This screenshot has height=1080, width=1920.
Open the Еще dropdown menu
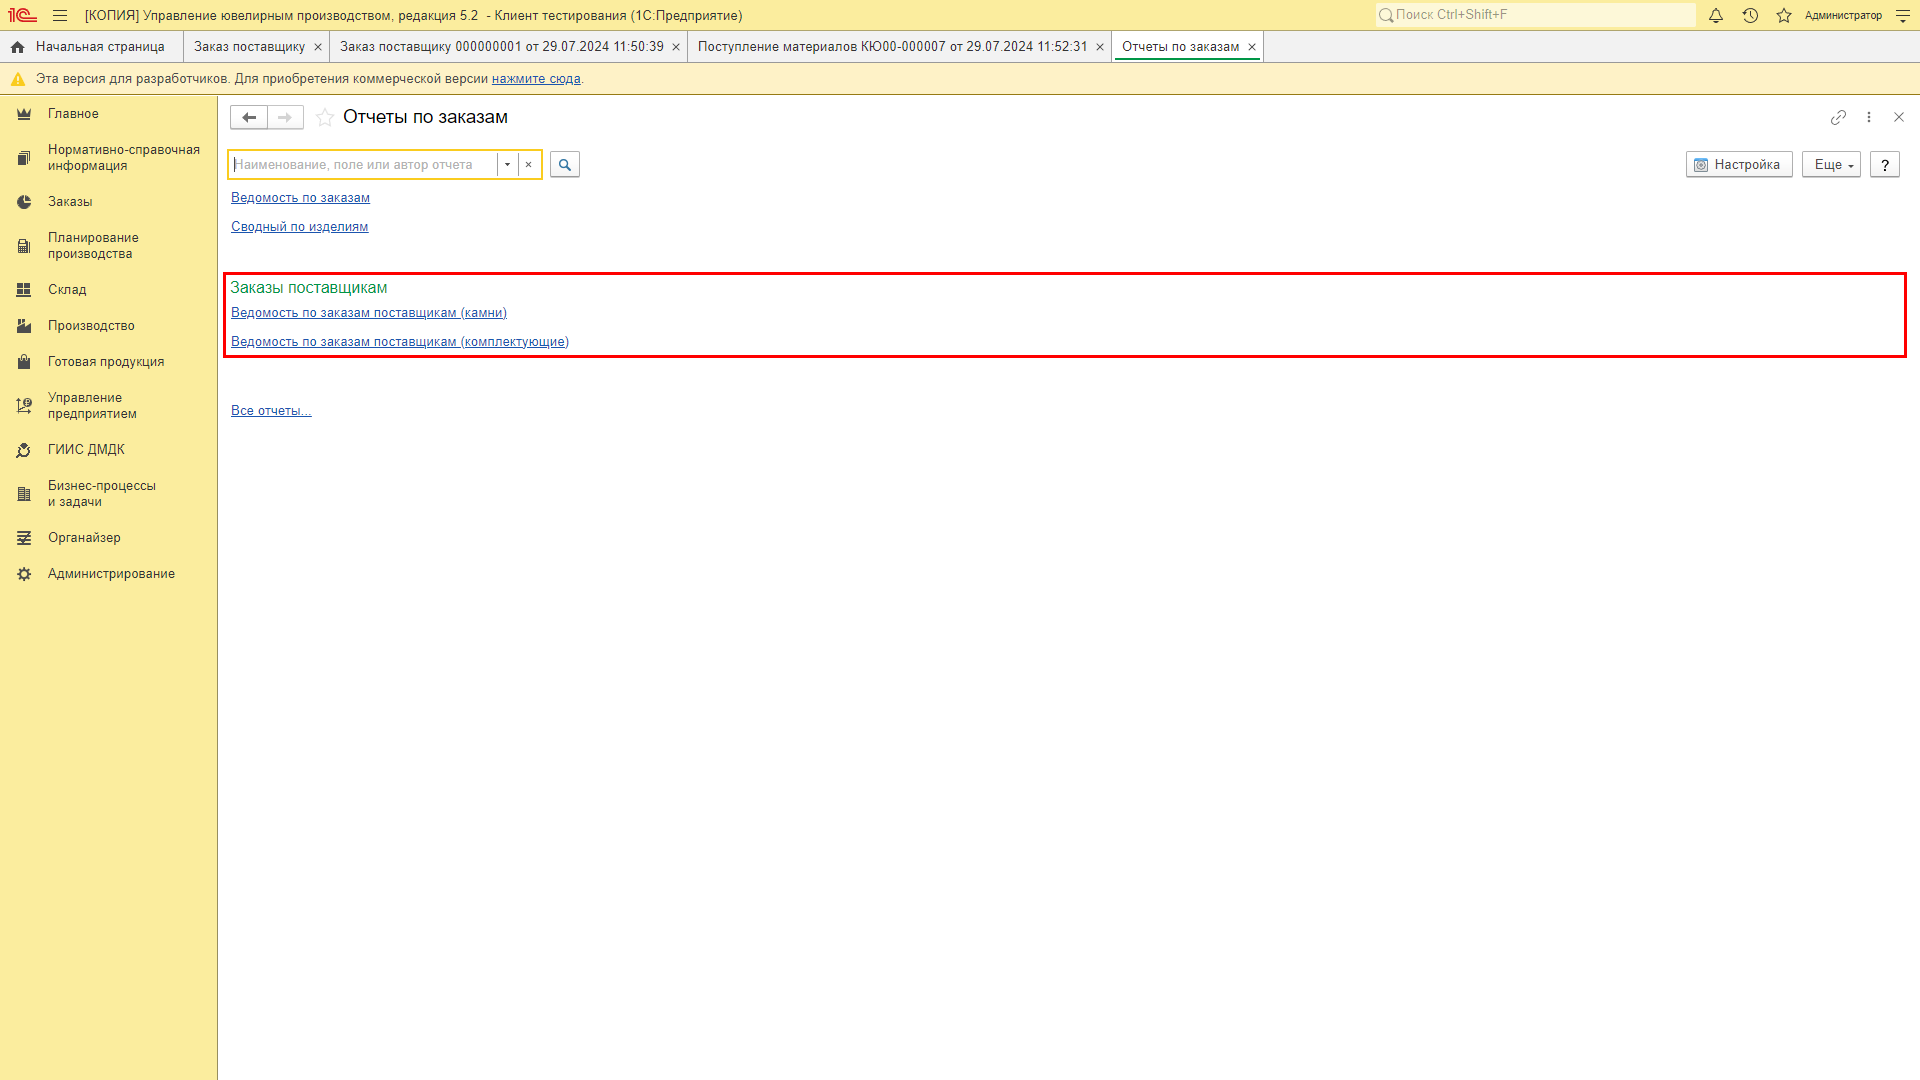tap(1831, 165)
